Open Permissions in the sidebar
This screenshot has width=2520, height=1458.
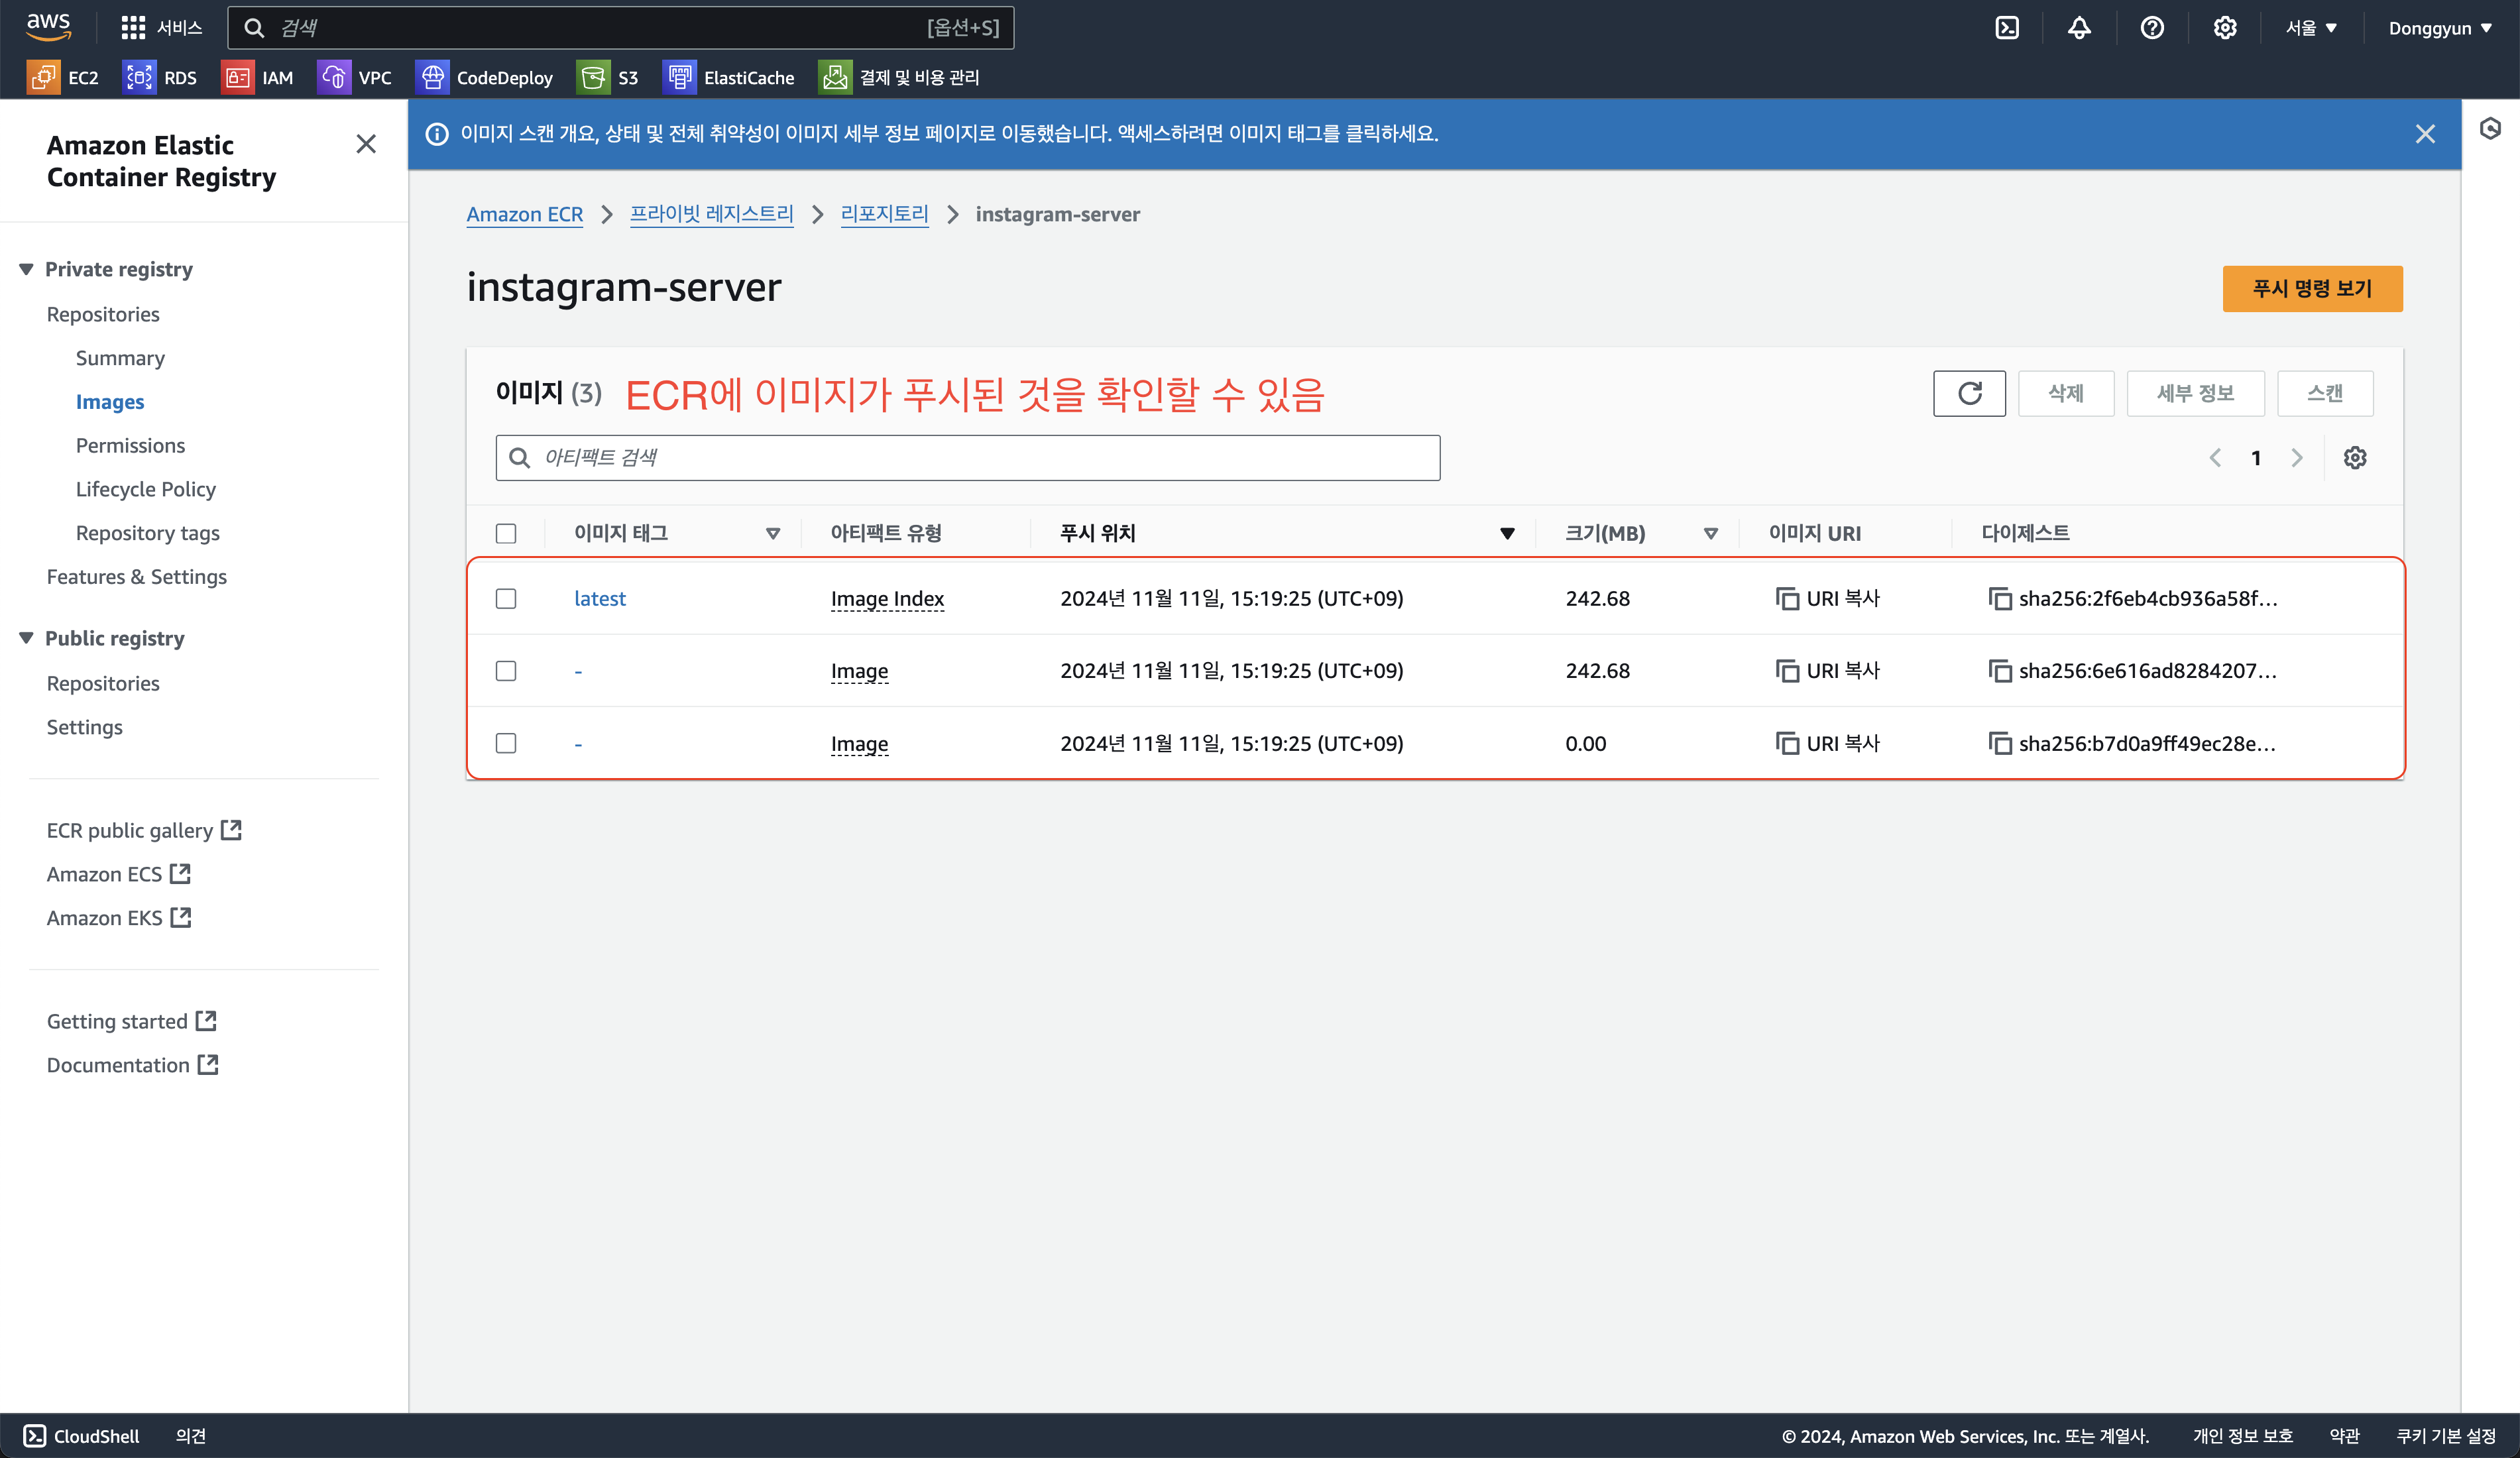pos(130,445)
